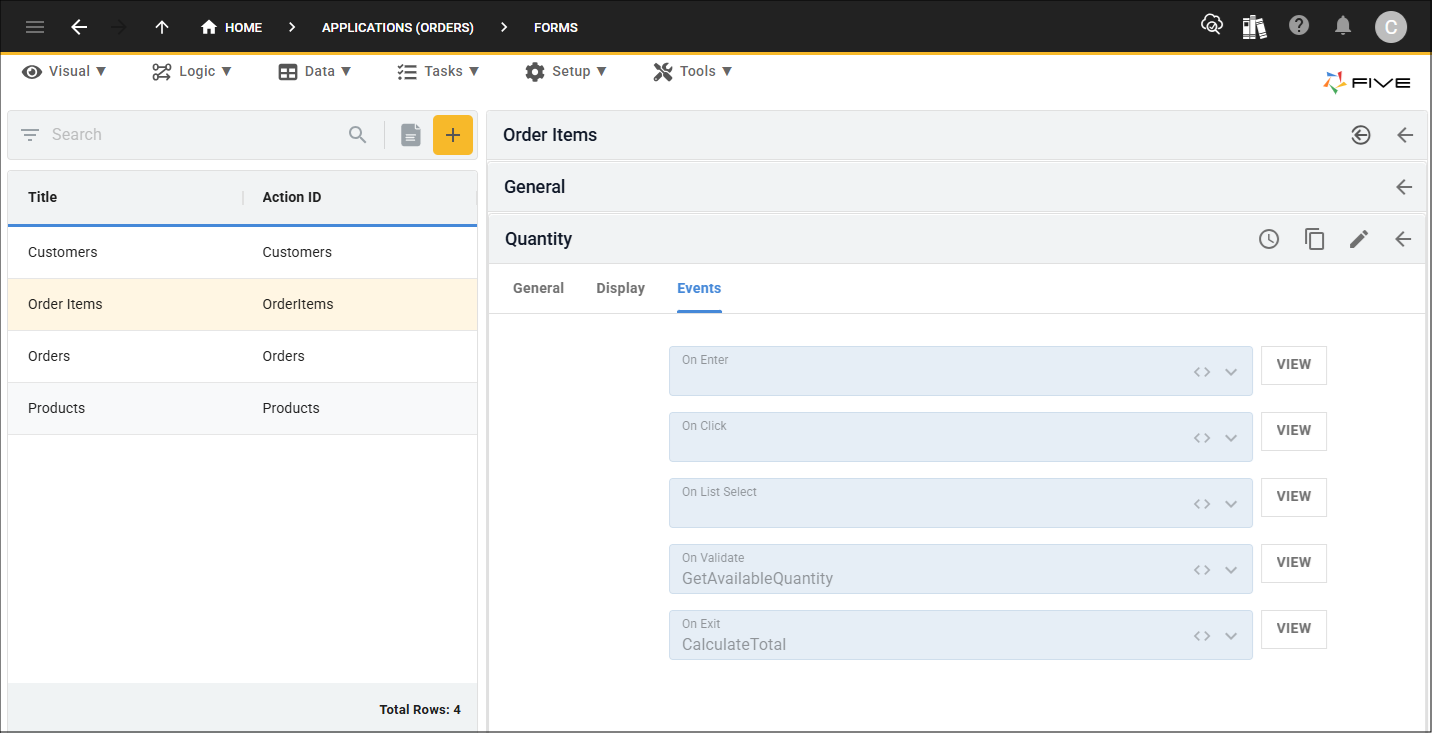Open the hamburger navigation menu
Screen dimensions: 1432x733
(x=35, y=27)
